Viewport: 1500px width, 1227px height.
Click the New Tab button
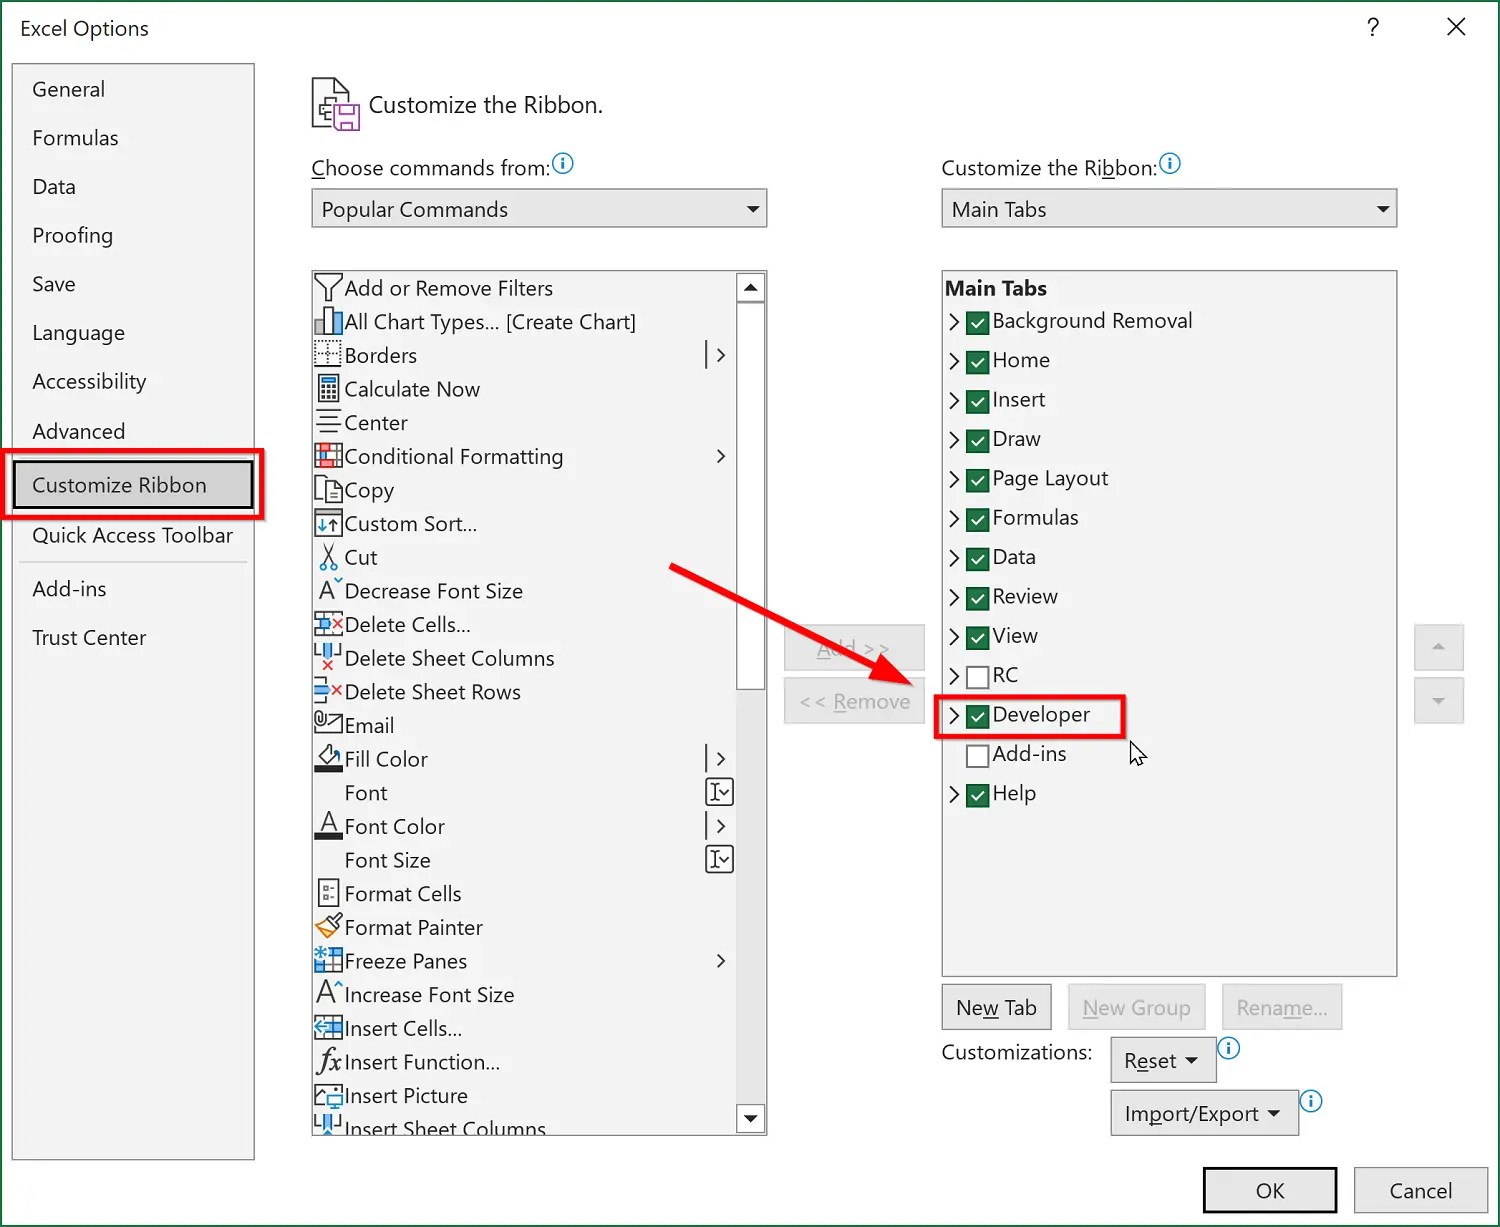pos(995,1007)
